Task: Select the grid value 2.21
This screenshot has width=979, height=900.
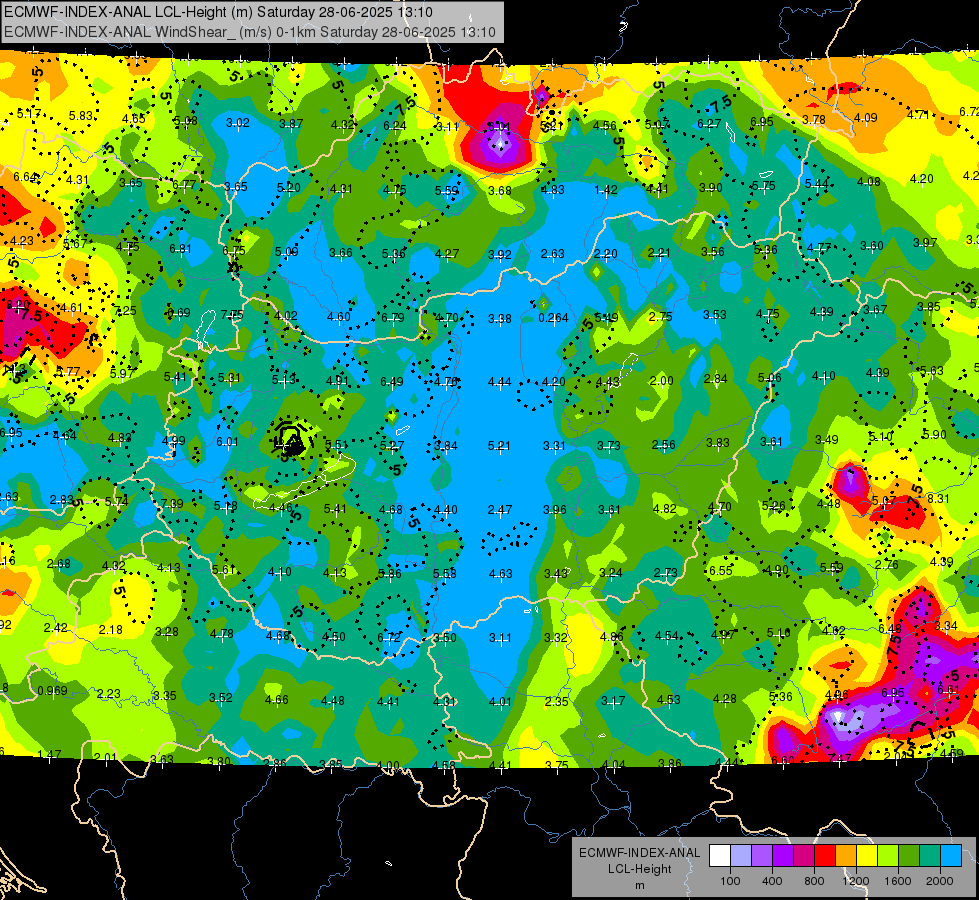Action: pos(659,253)
